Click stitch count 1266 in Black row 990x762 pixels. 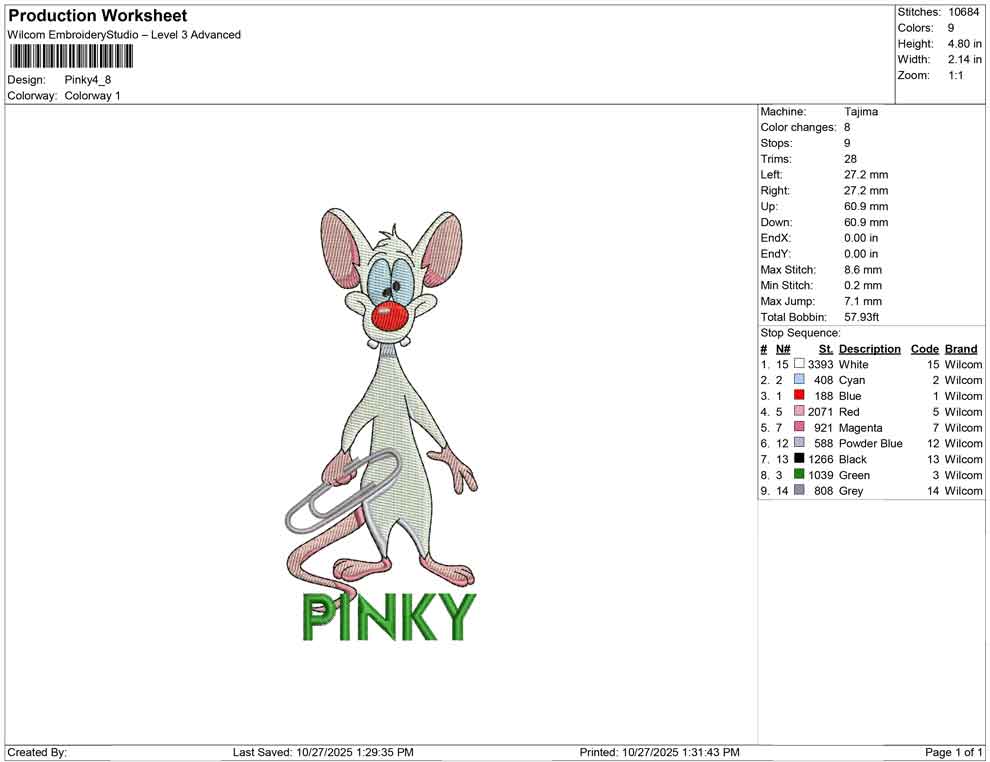coord(820,459)
